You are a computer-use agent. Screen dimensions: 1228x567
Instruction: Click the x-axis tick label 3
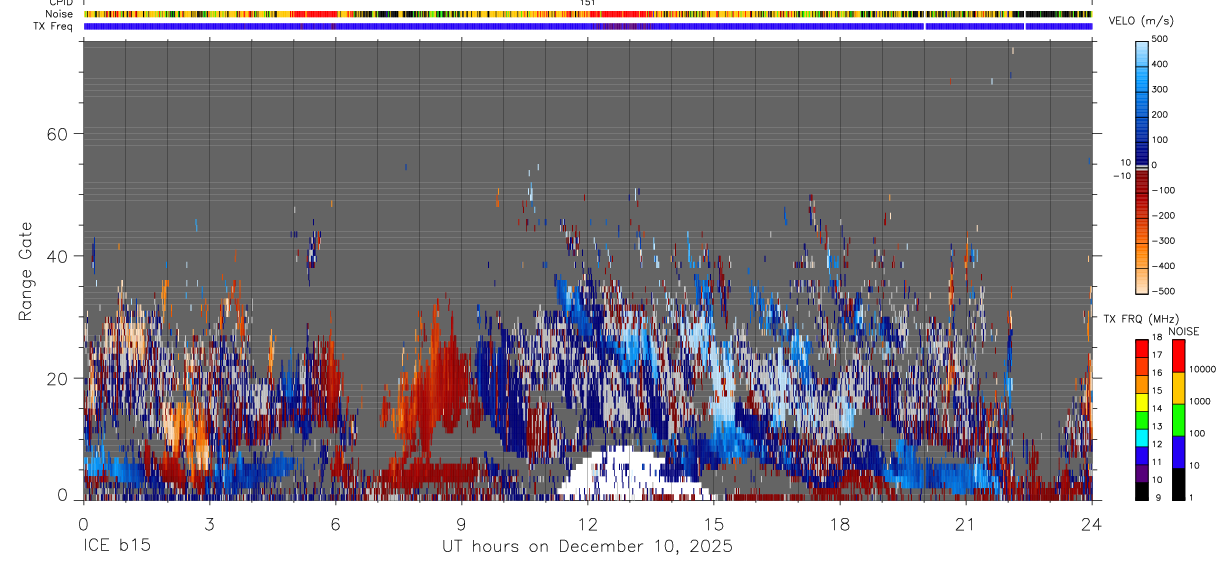209,523
